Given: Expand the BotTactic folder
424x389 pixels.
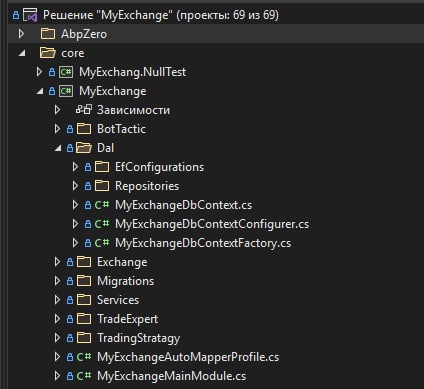Looking at the screenshot, I should [x=57, y=129].
